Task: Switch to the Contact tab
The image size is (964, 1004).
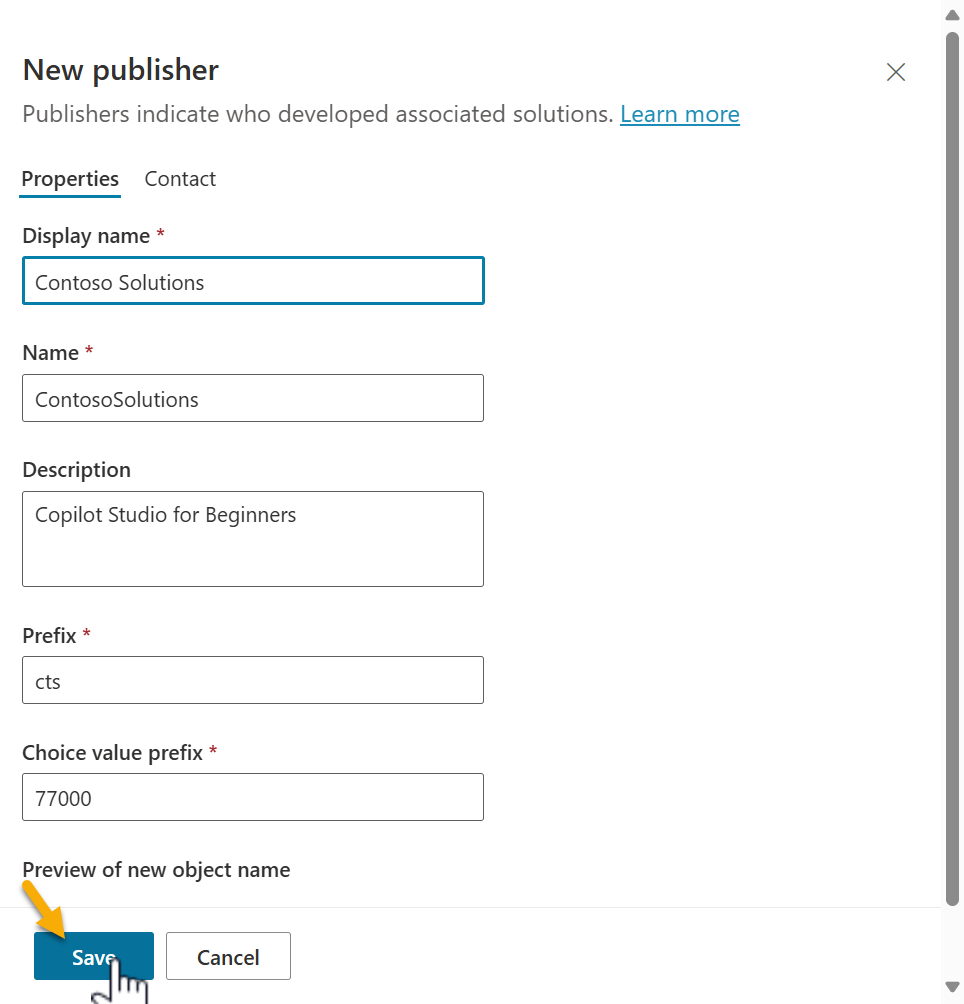Action: pos(180,179)
